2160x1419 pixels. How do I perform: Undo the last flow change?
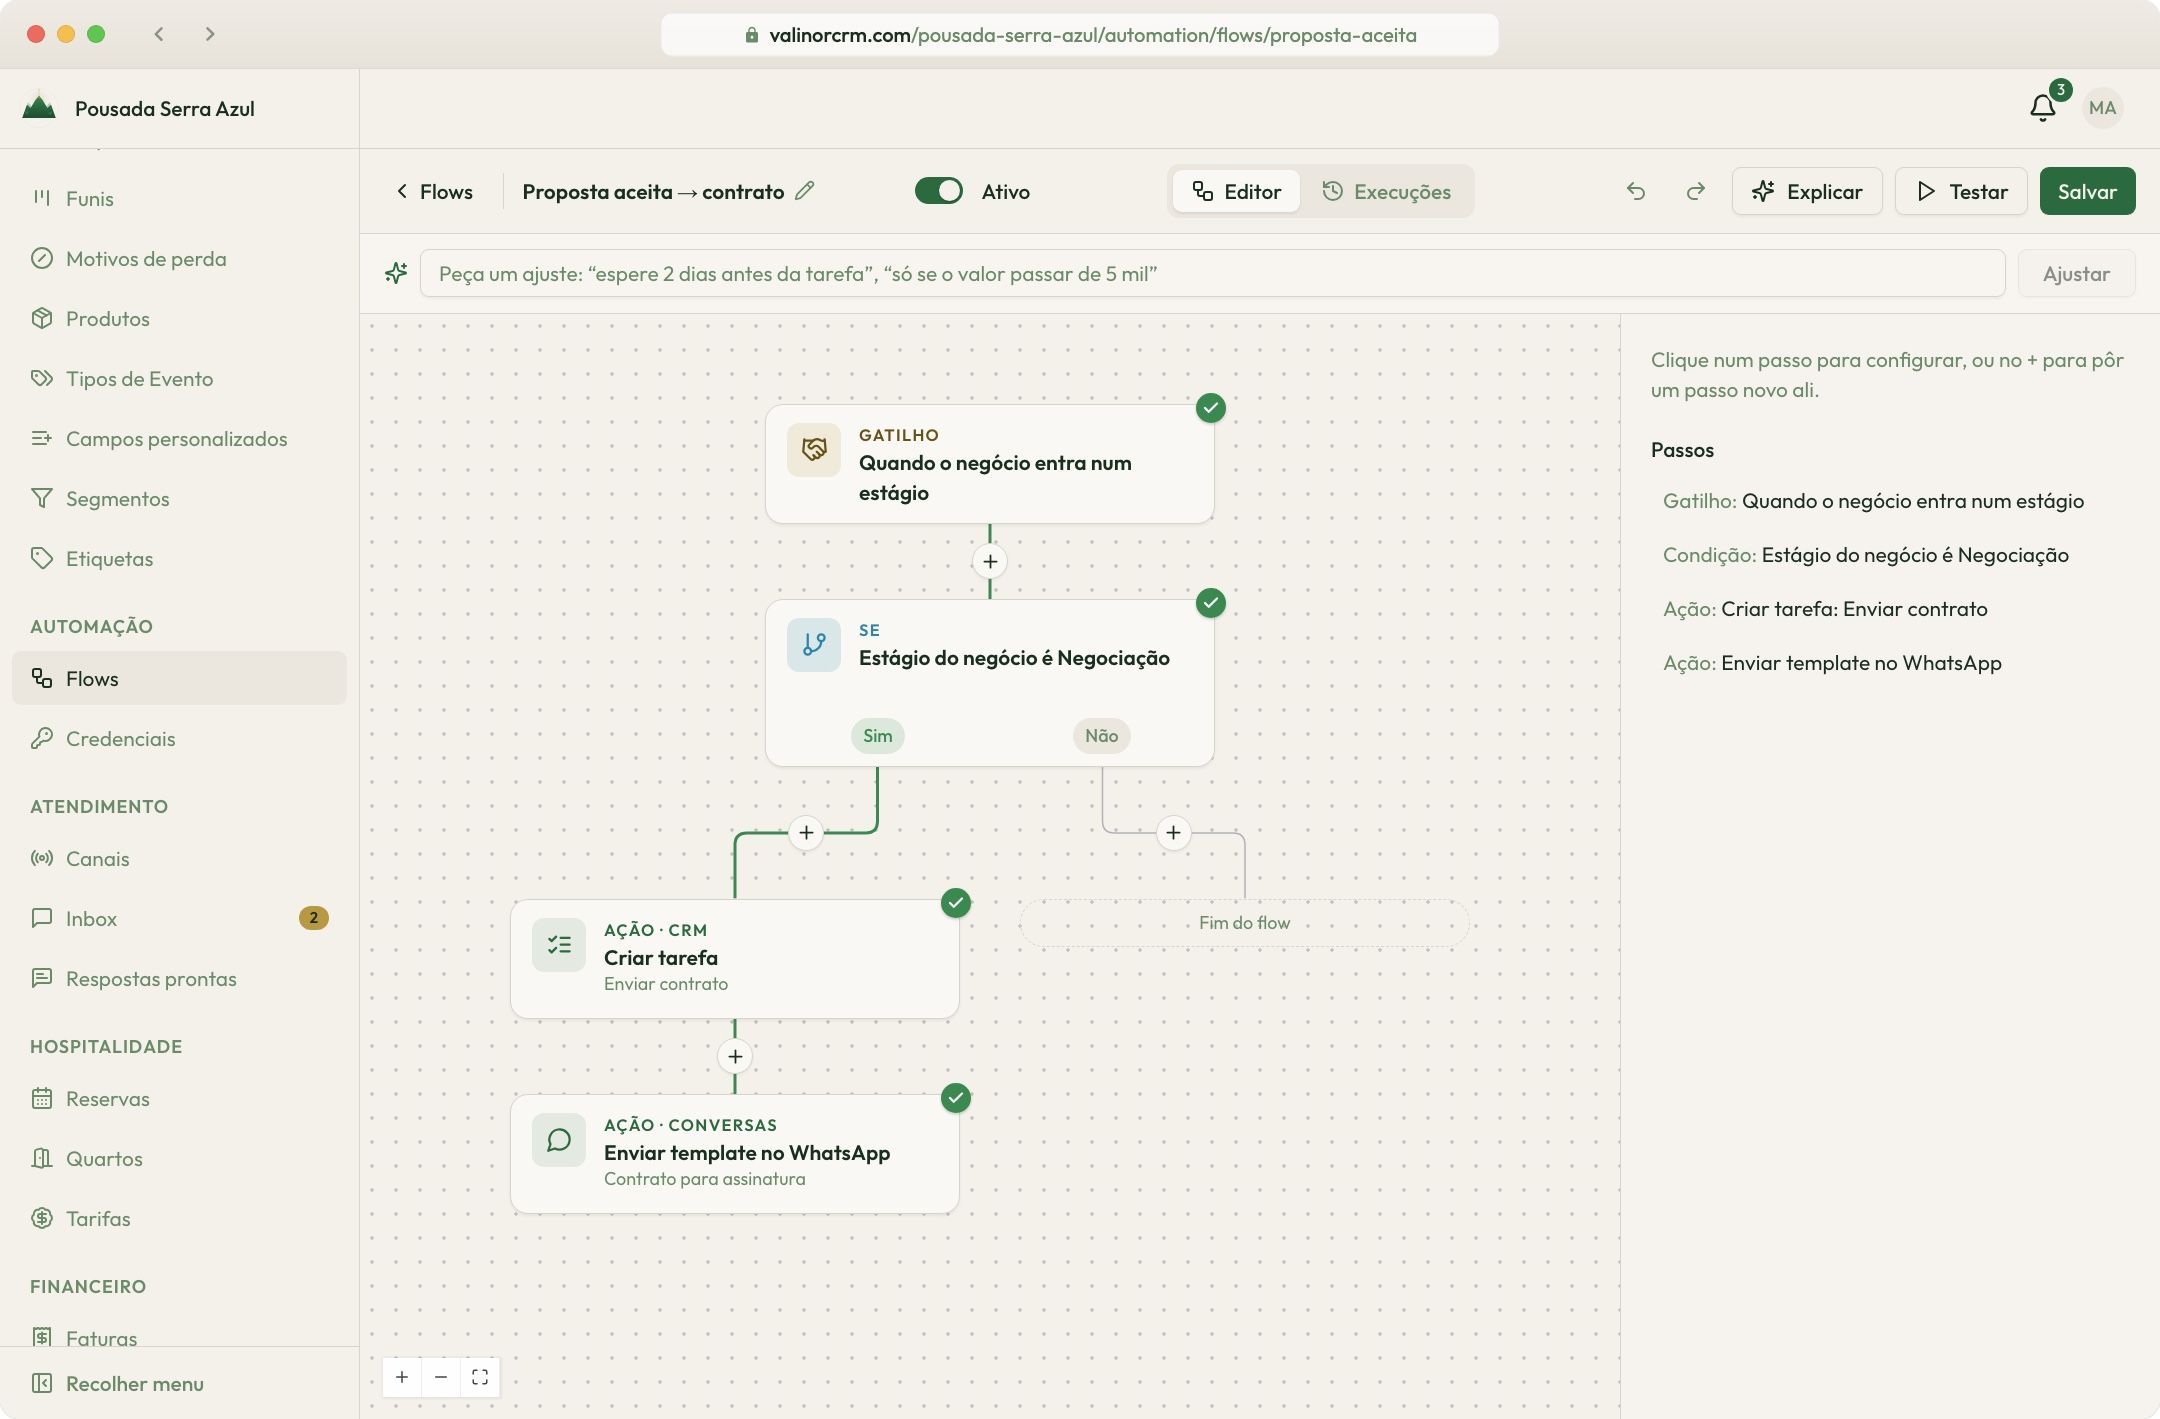click(1636, 191)
